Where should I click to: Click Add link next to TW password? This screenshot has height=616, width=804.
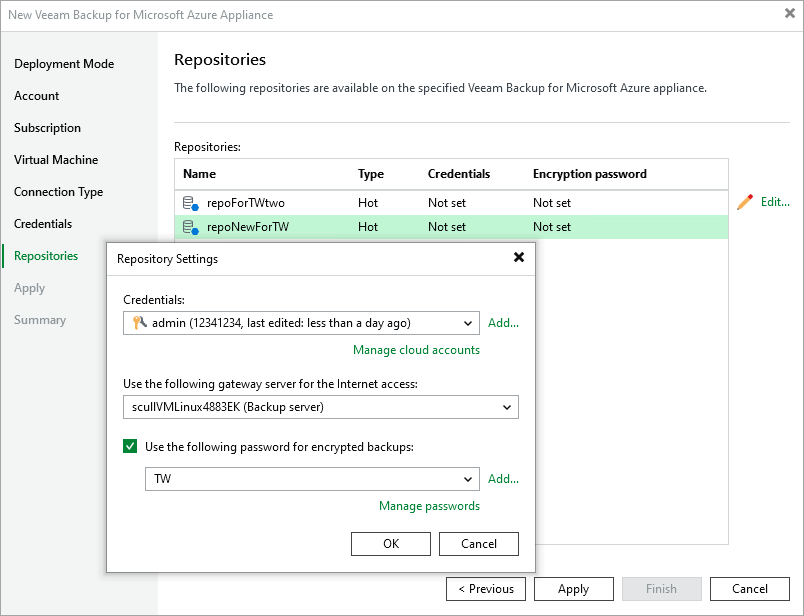pos(503,479)
